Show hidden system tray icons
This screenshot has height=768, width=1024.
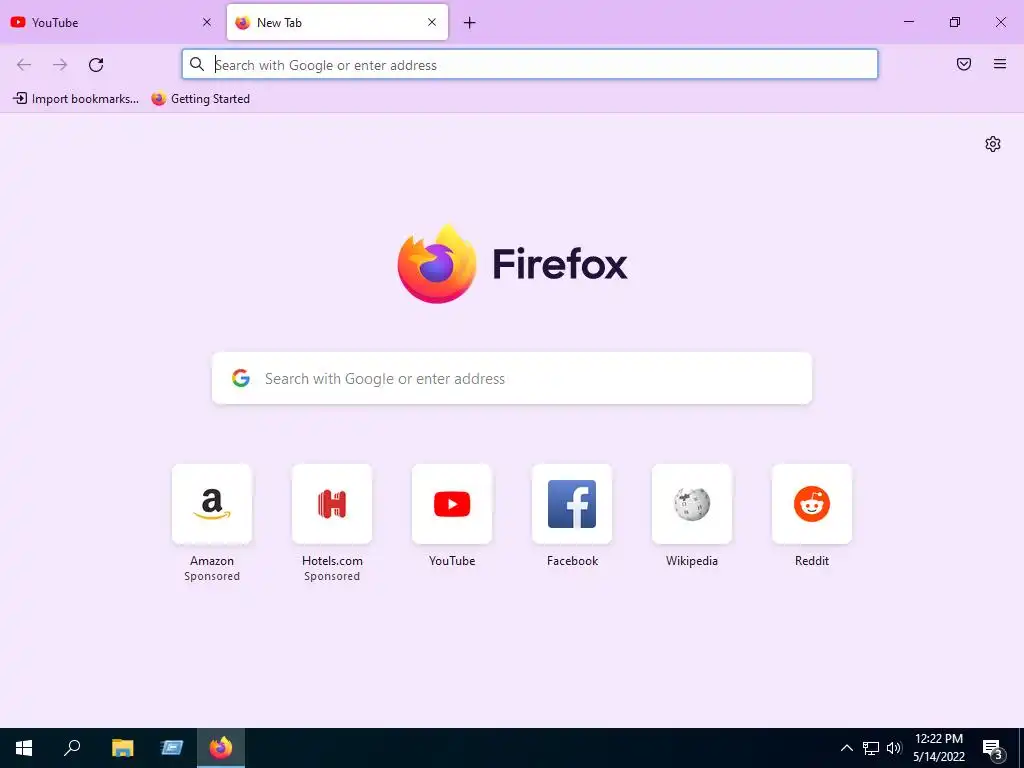(846, 748)
